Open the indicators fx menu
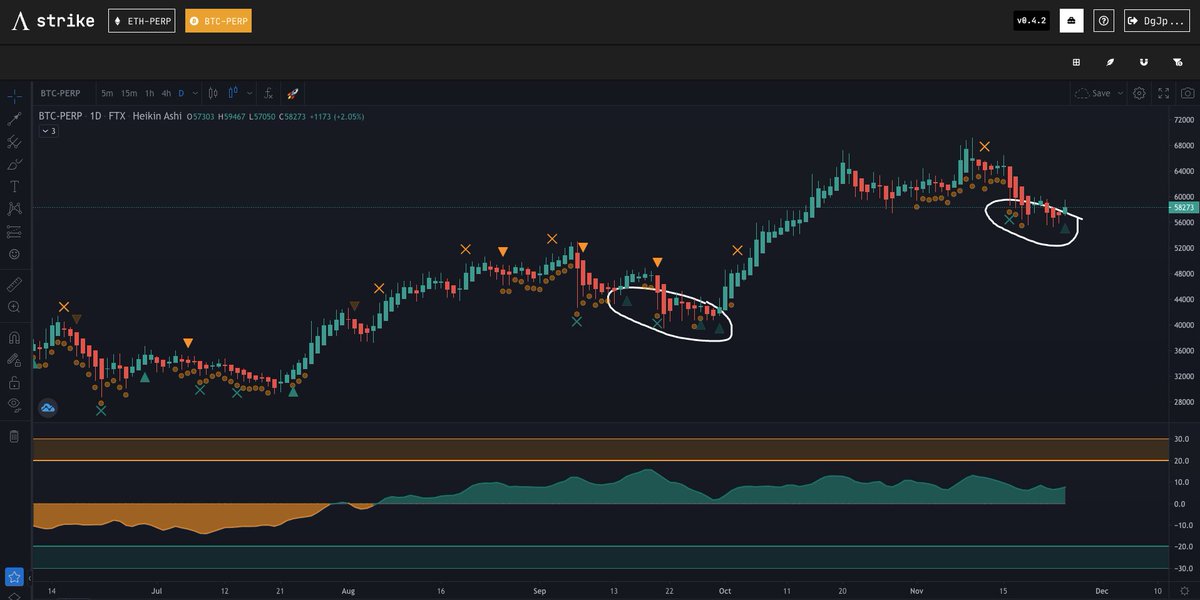The width and height of the screenshot is (1200, 600). tap(268, 93)
